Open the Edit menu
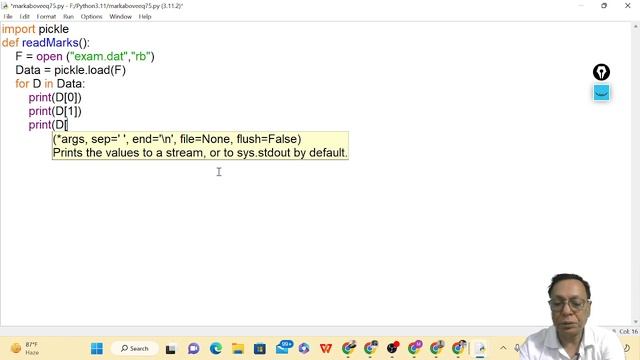 coord(24,17)
